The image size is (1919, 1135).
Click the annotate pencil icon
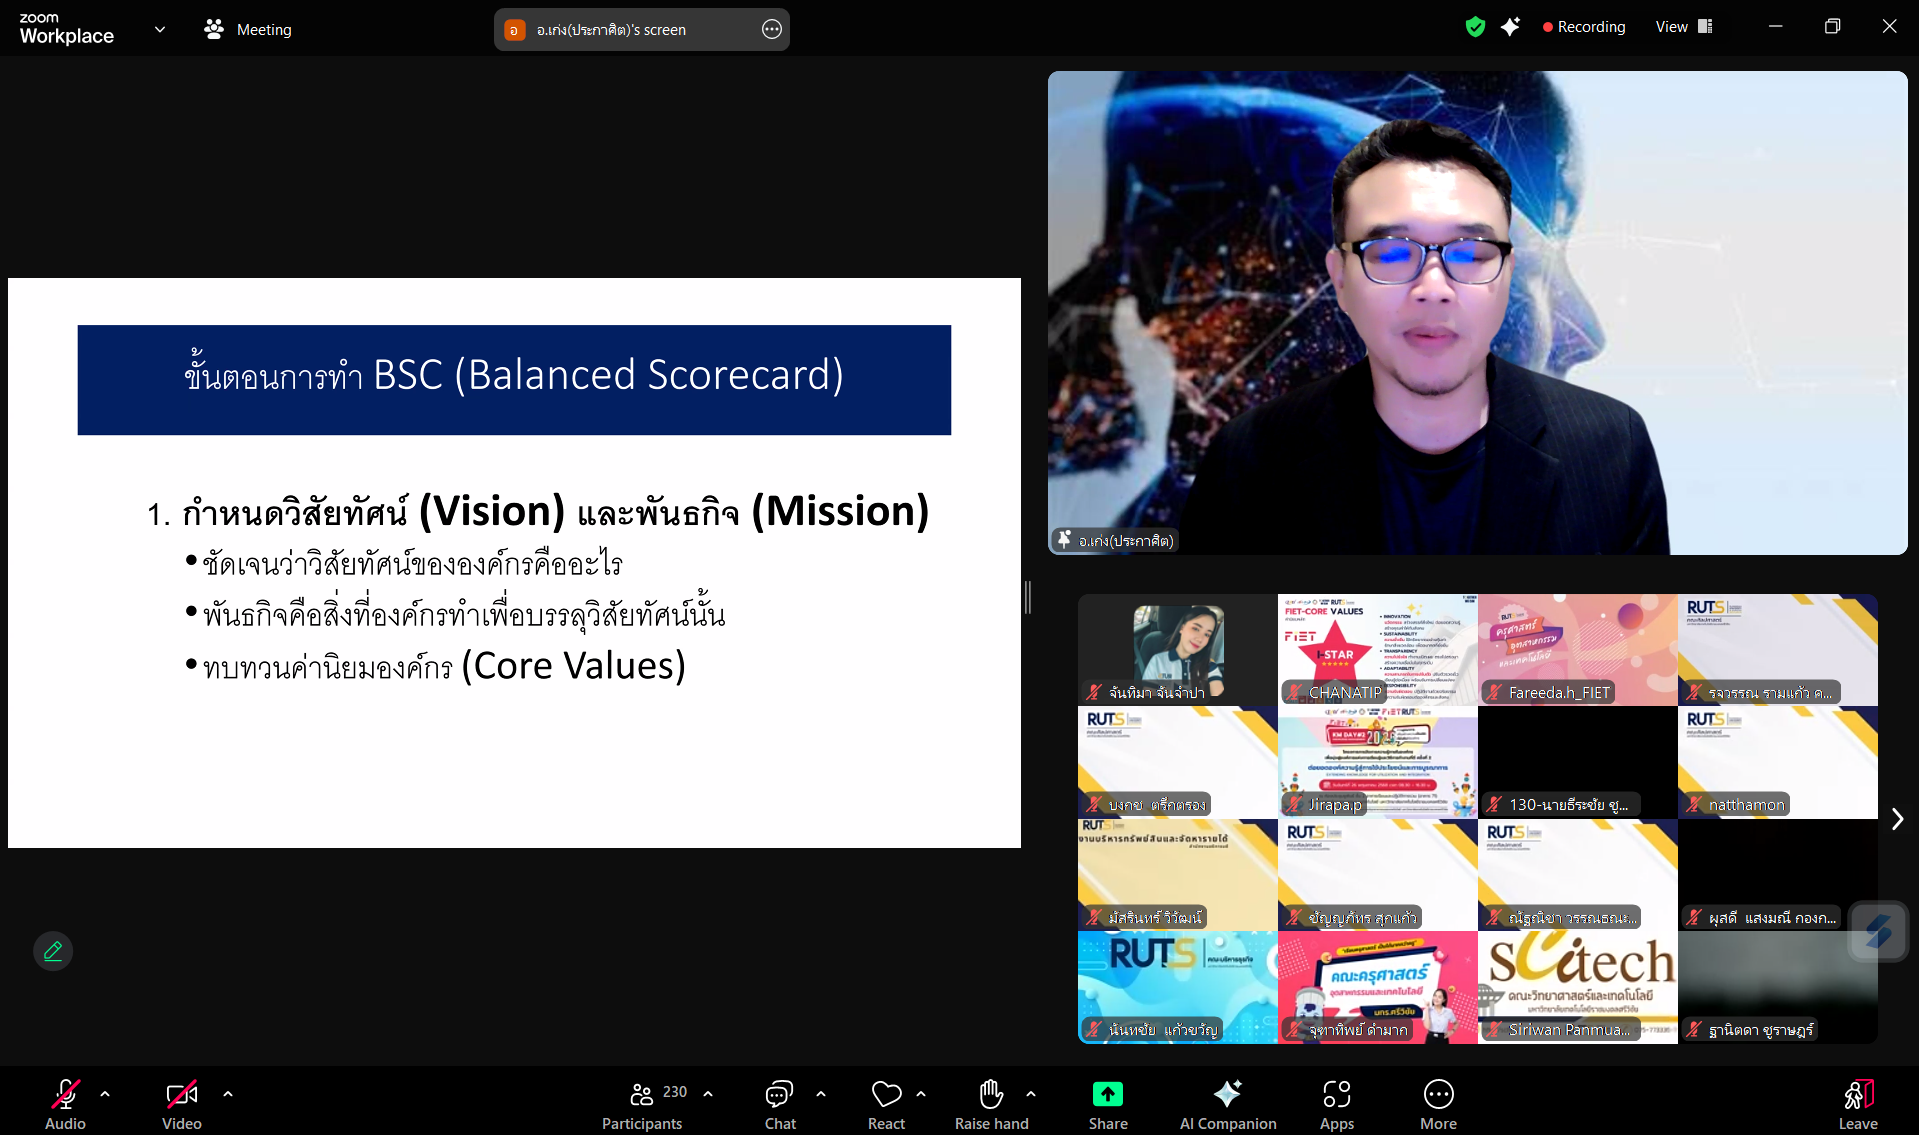53,951
